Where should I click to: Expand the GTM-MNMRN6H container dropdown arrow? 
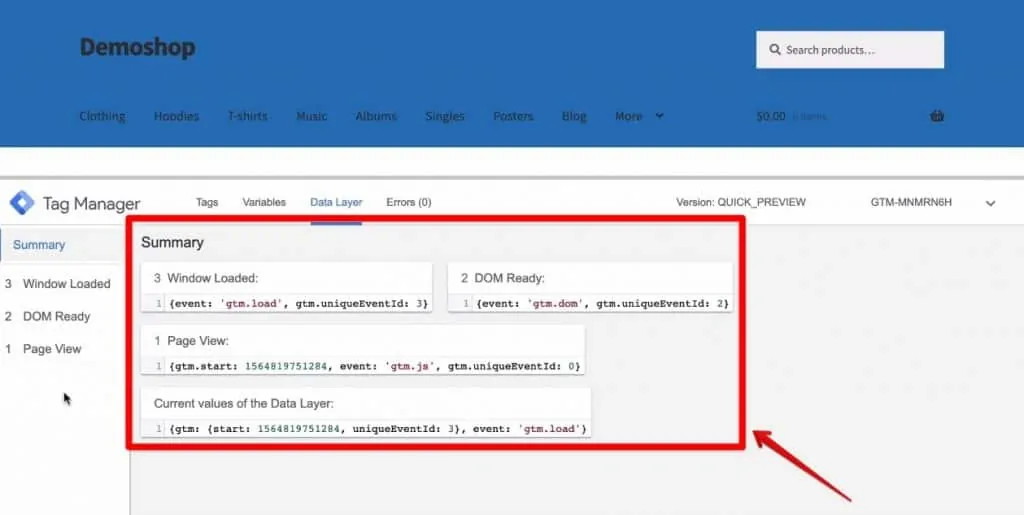click(990, 203)
